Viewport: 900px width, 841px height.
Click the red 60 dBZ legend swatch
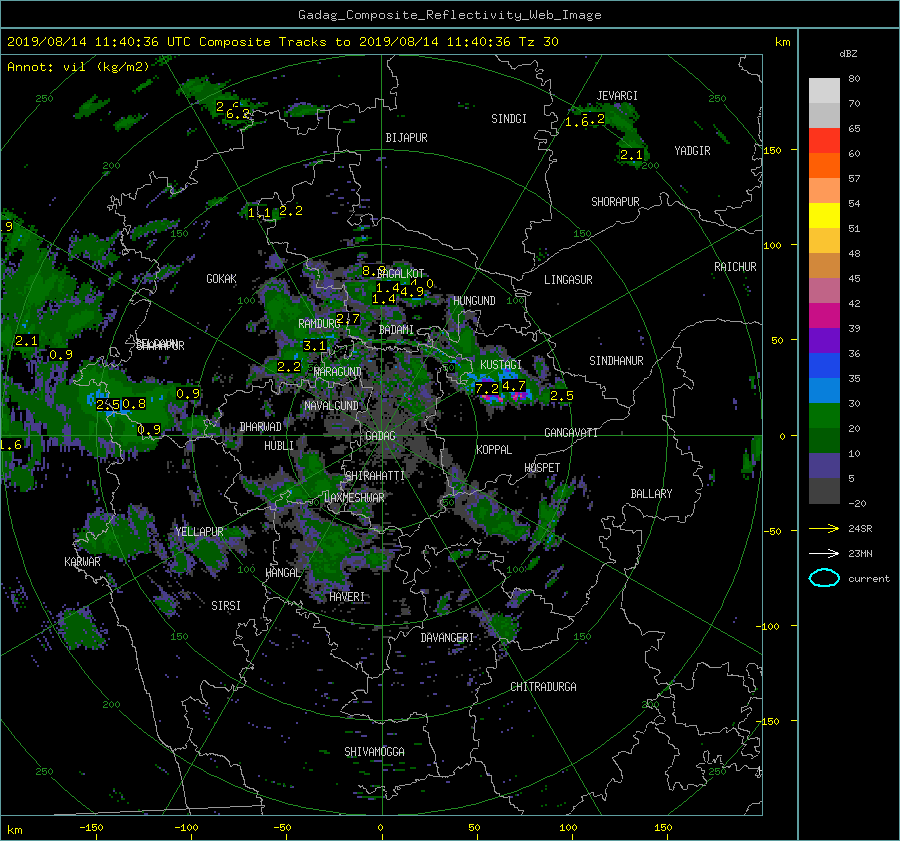tap(824, 140)
